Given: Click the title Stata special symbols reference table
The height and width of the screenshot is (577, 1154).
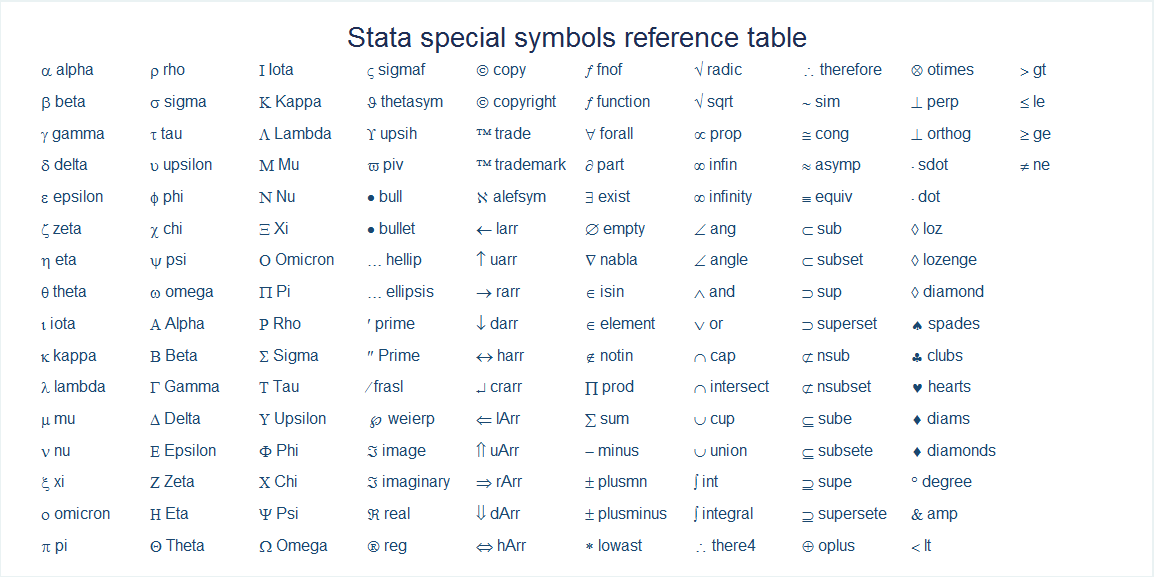Looking at the screenshot, I should [577, 38].
